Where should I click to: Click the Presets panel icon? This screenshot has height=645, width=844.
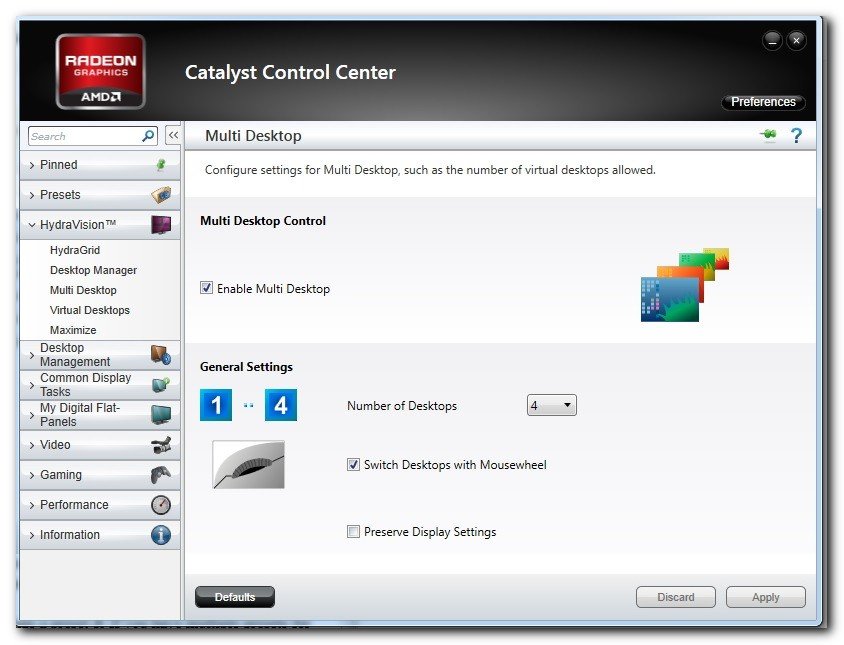[x=161, y=194]
